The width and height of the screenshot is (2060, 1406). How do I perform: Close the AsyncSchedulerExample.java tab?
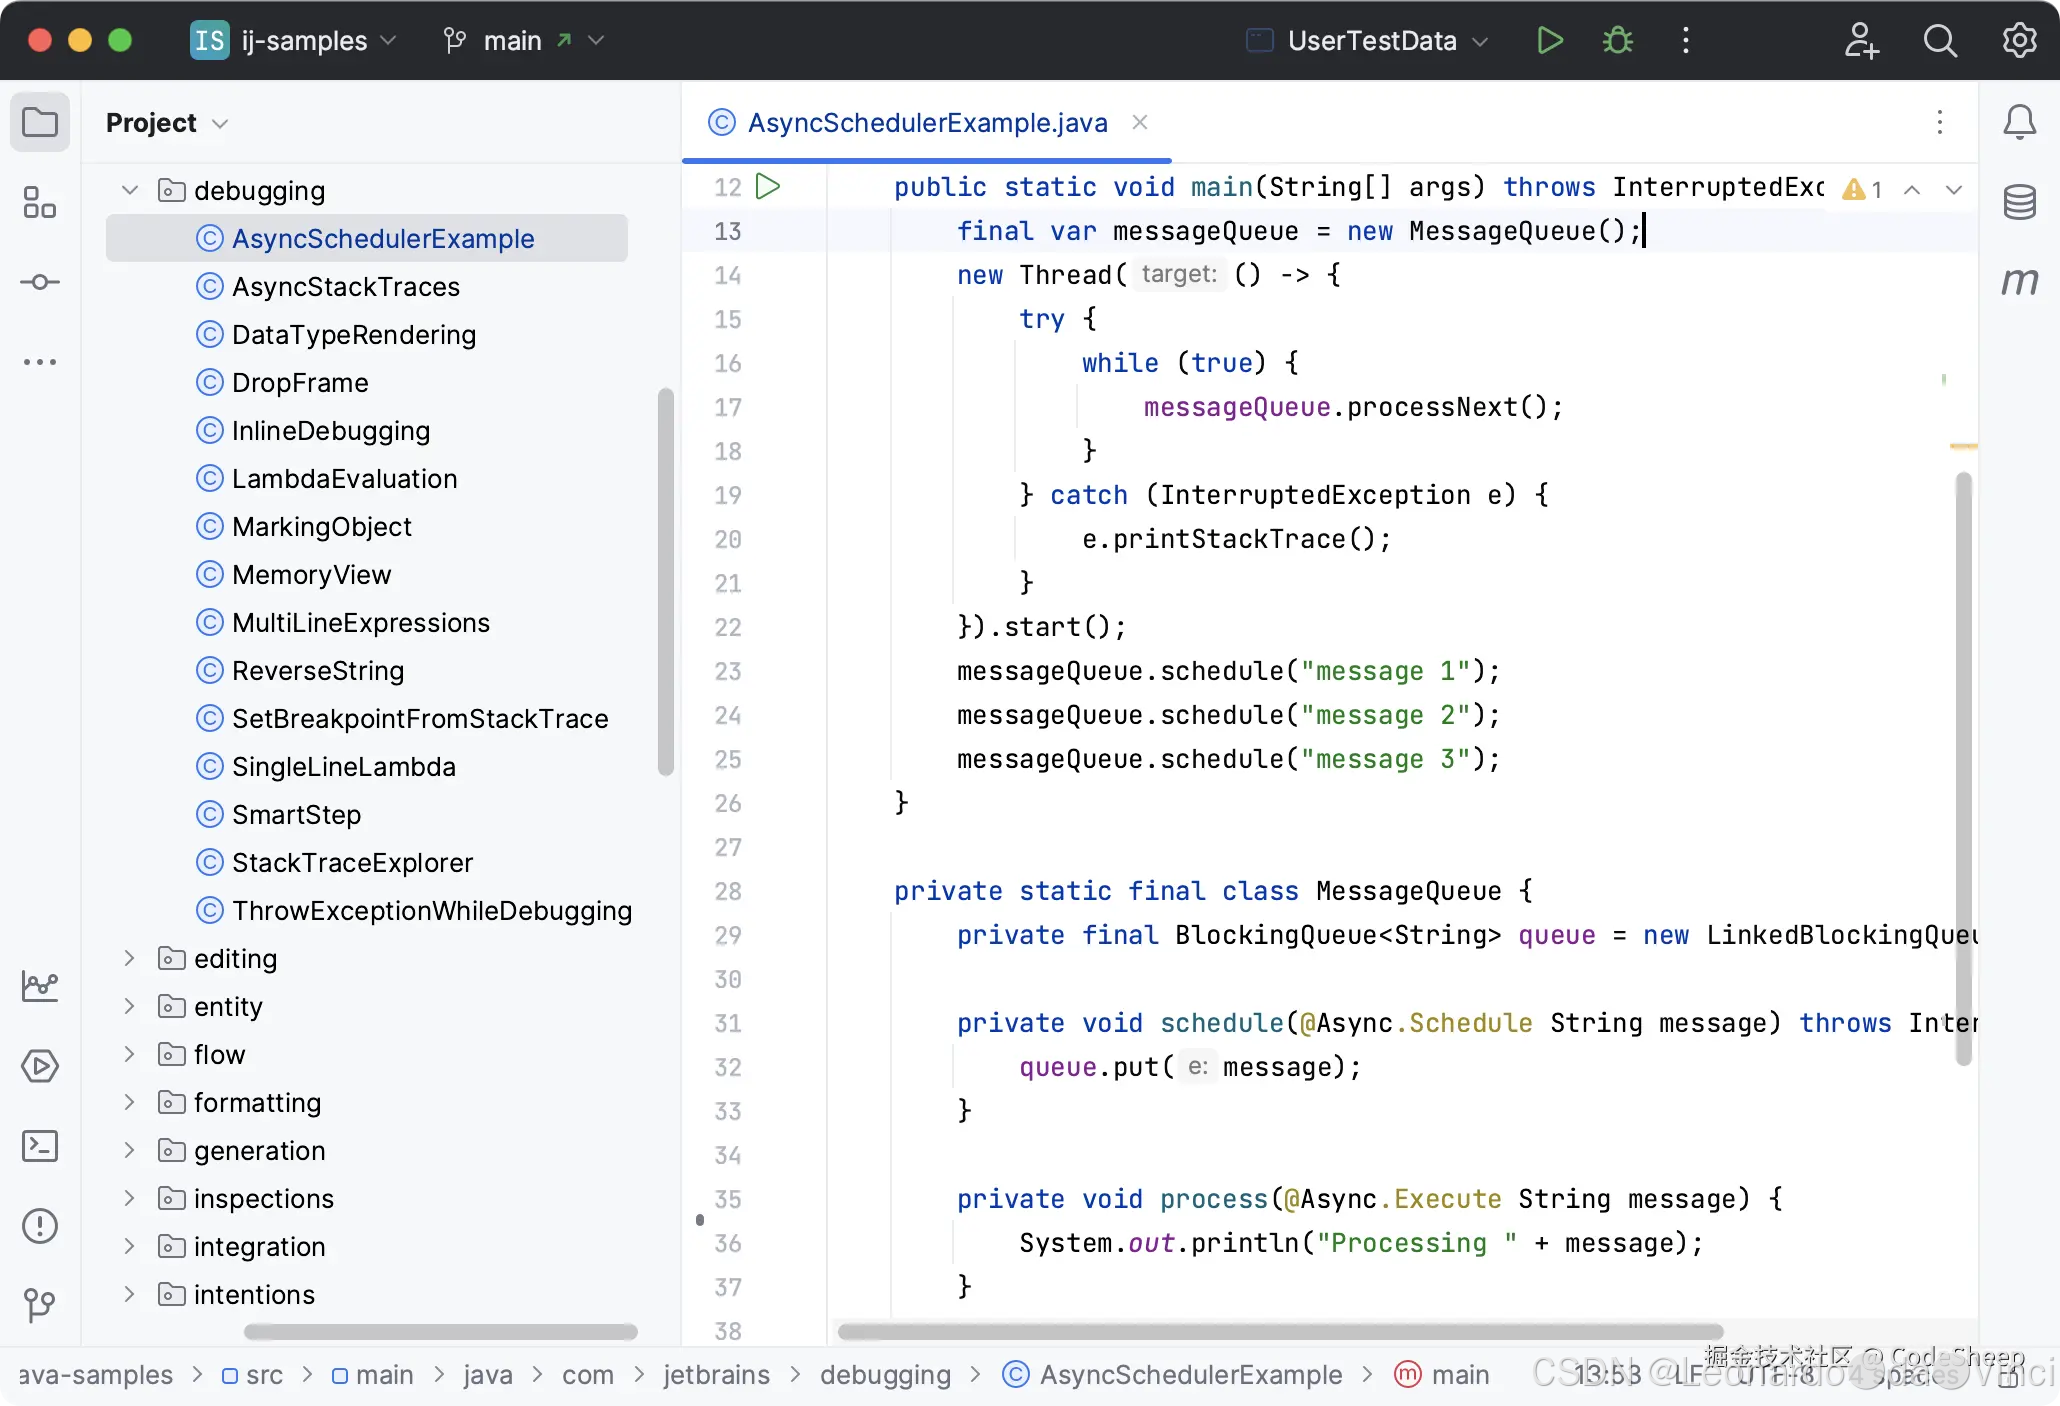coord(1139,122)
